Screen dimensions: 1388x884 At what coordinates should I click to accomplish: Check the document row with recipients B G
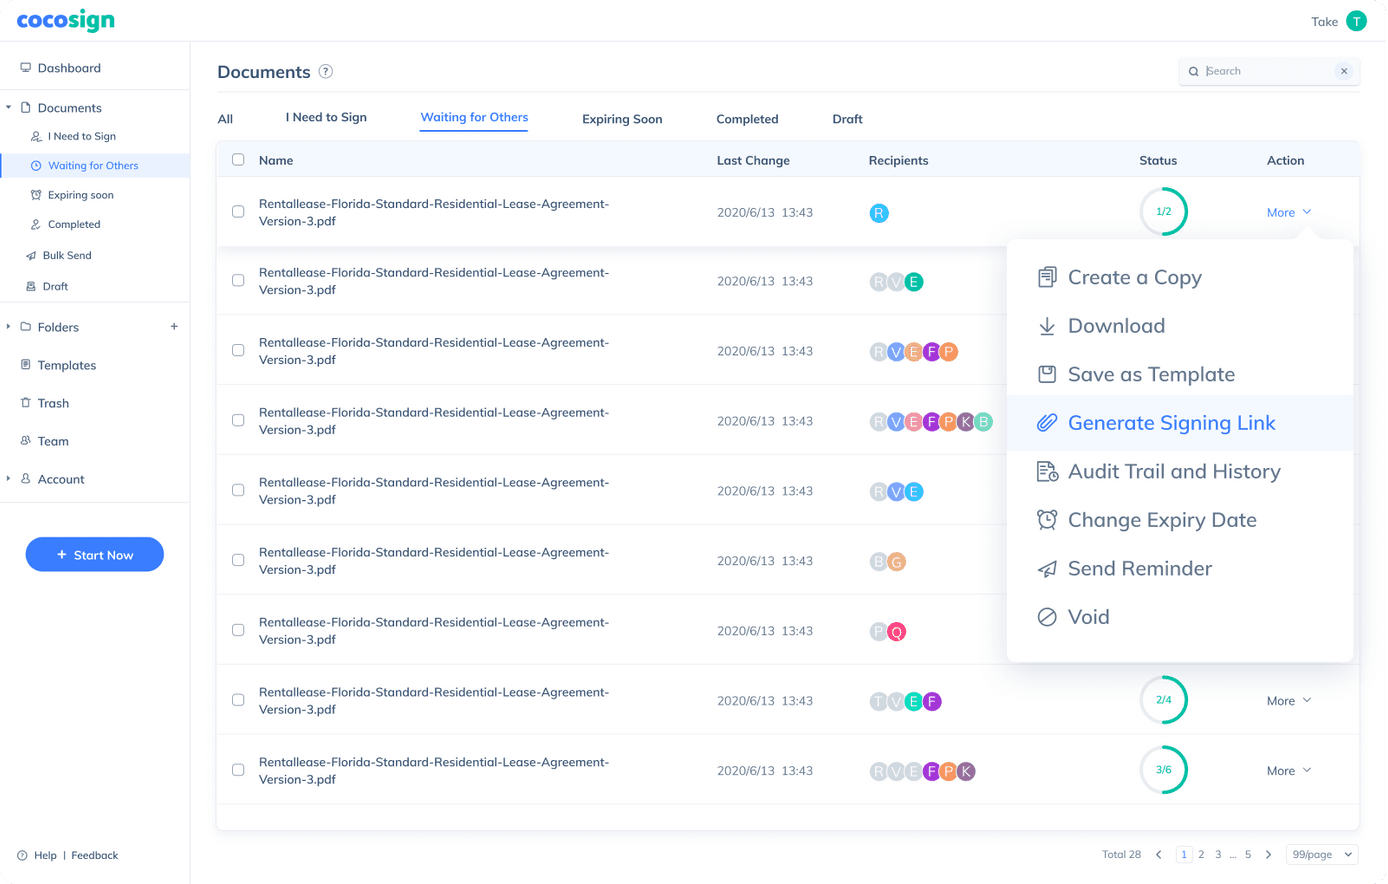pyautogui.click(x=238, y=561)
